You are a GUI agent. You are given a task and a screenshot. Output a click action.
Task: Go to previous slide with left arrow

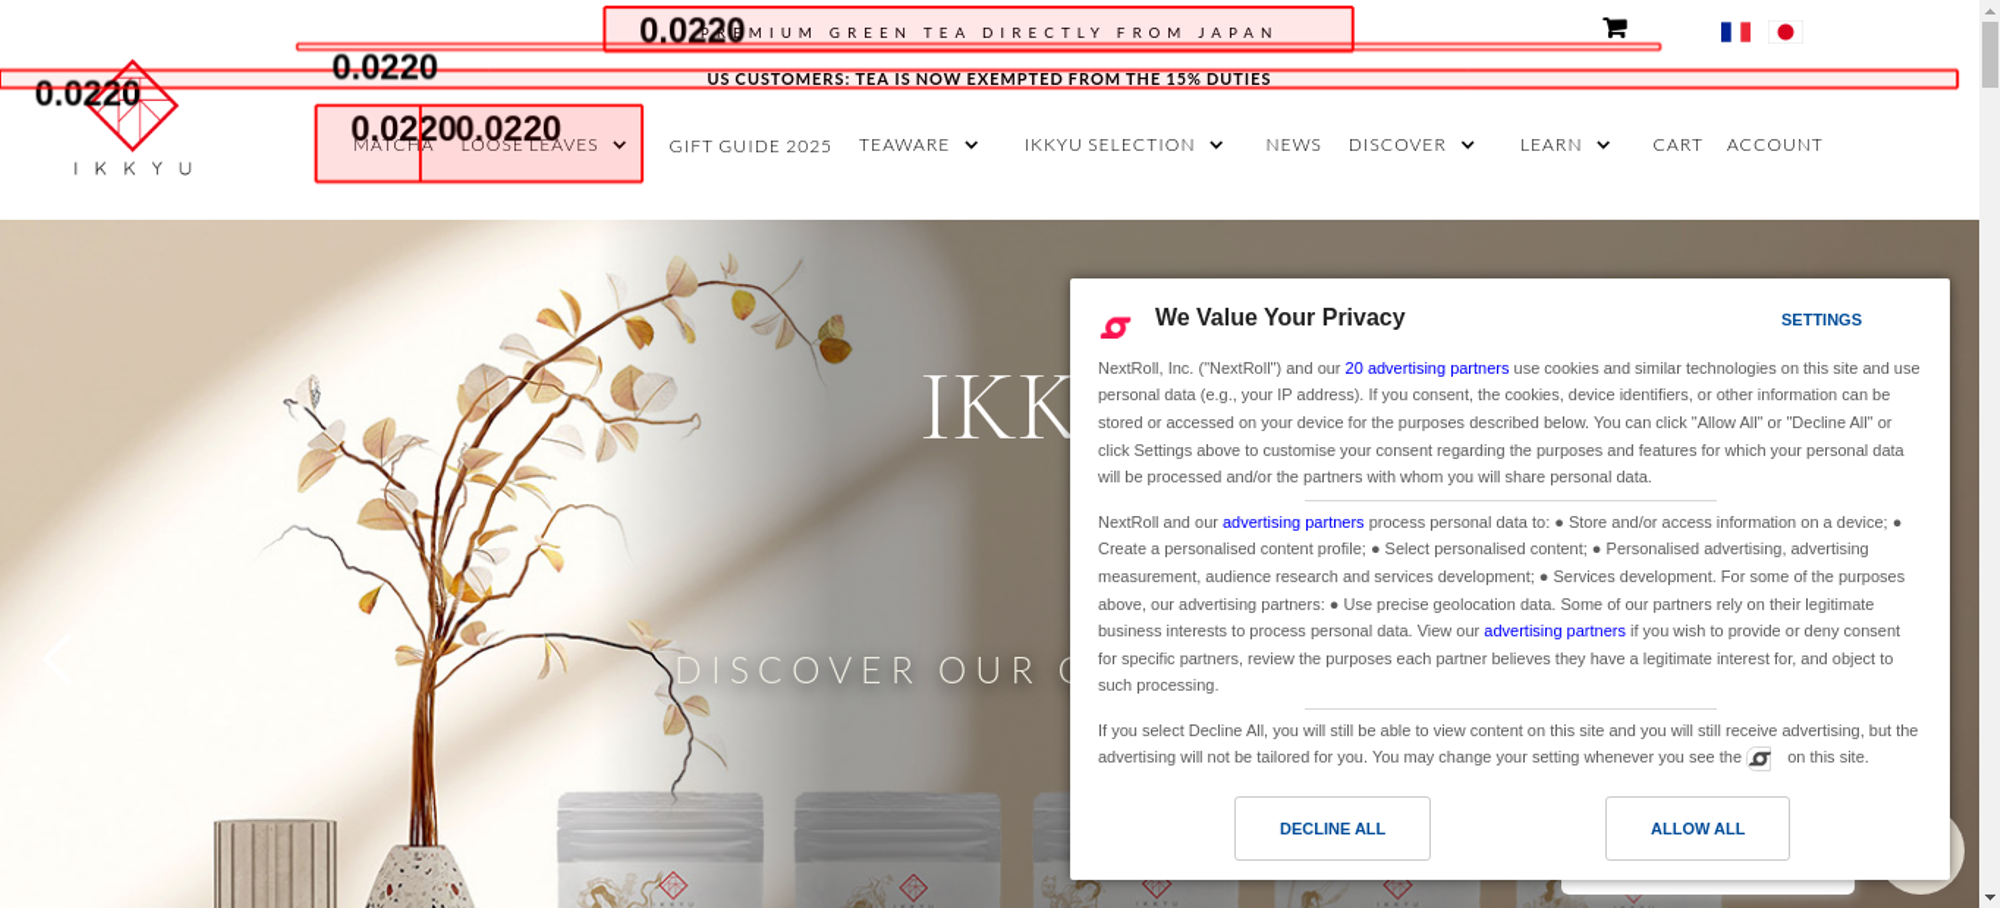pyautogui.click(x=57, y=658)
